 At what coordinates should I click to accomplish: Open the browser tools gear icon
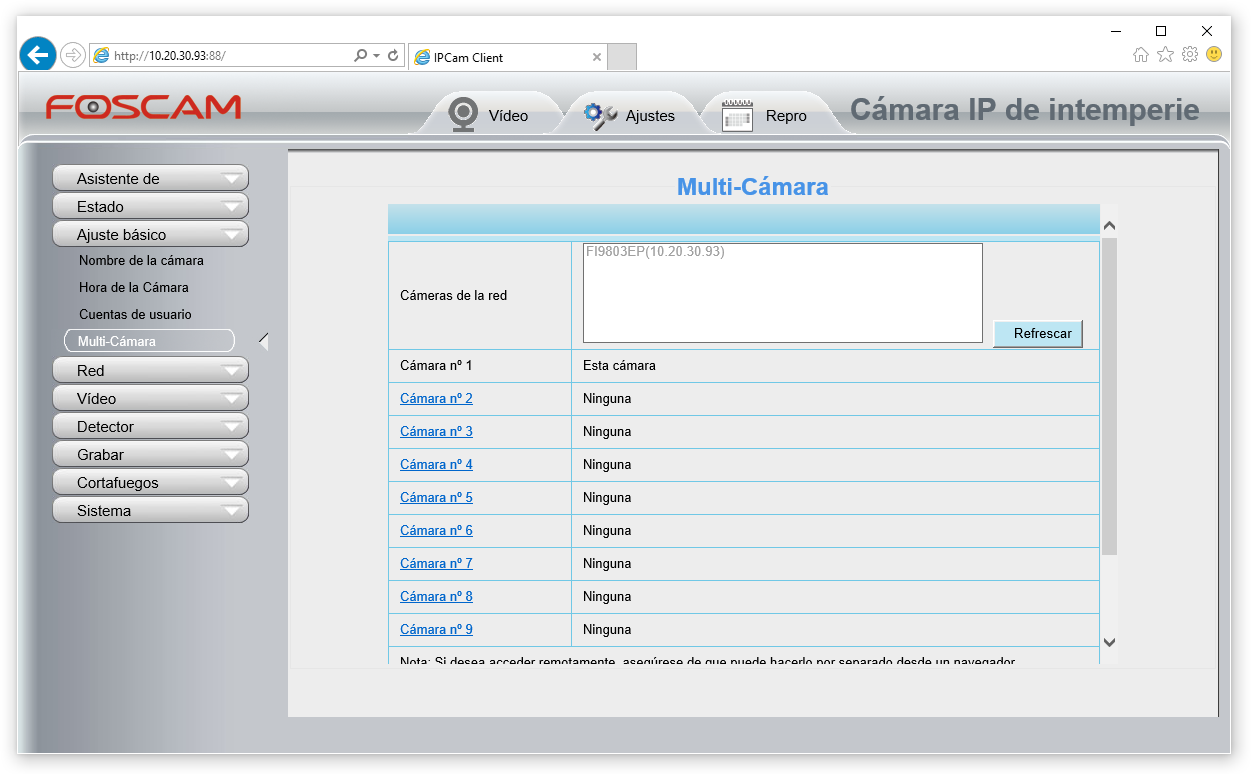(1190, 55)
